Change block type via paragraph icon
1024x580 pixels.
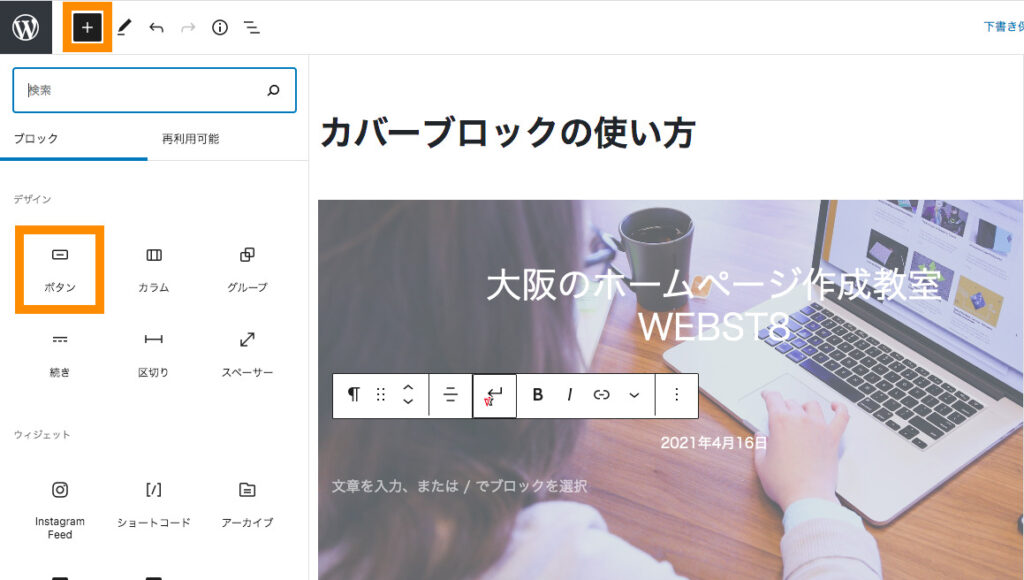[x=353, y=395]
